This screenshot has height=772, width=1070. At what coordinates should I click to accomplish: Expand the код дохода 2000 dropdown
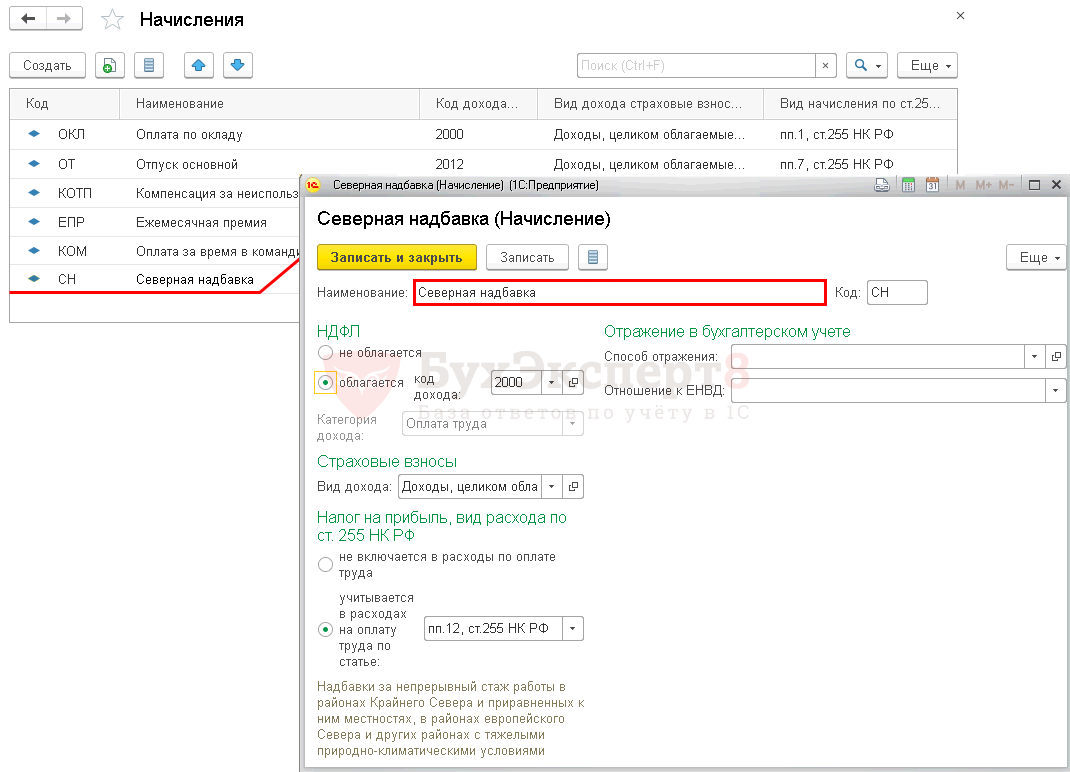click(551, 382)
